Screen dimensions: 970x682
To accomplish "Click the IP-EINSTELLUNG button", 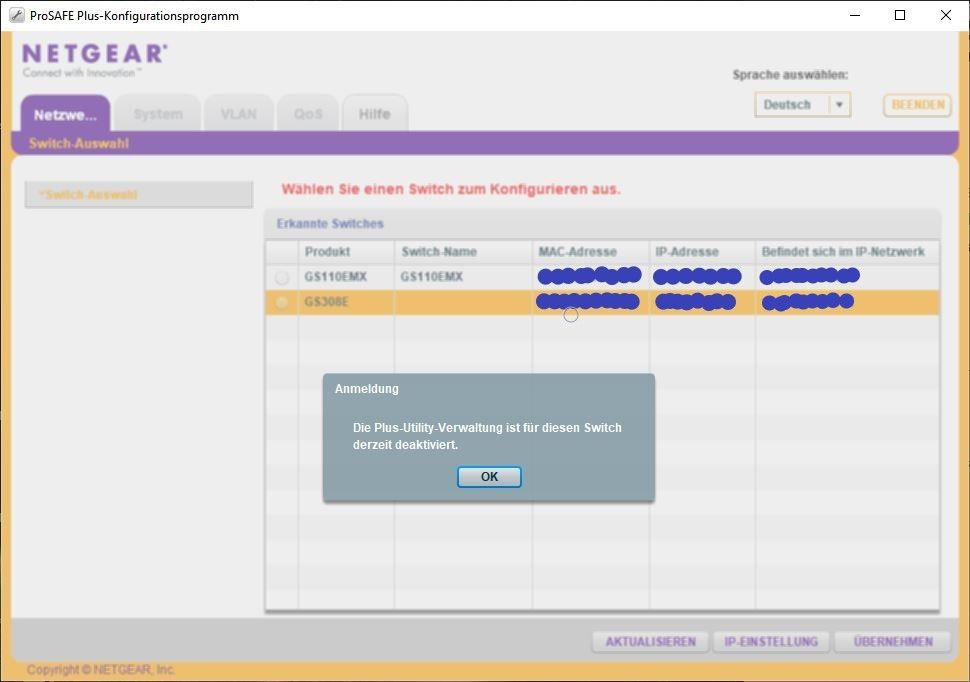I will point(772,641).
